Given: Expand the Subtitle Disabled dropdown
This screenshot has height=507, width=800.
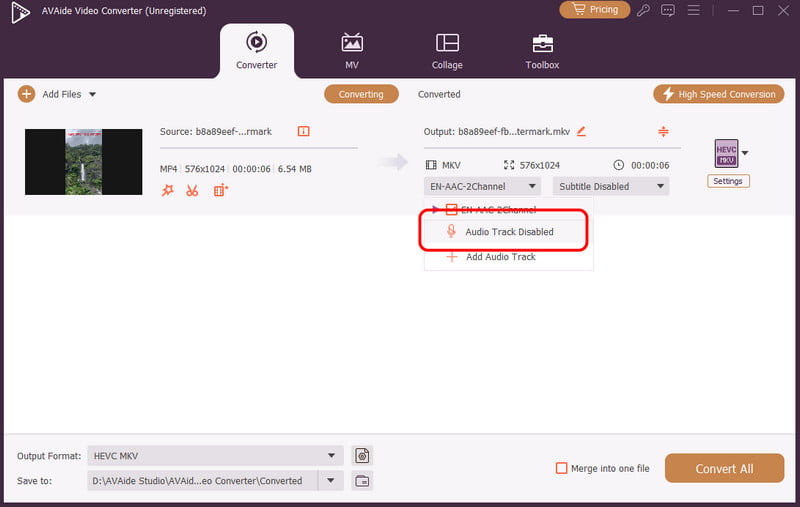Looking at the screenshot, I should click(613, 186).
